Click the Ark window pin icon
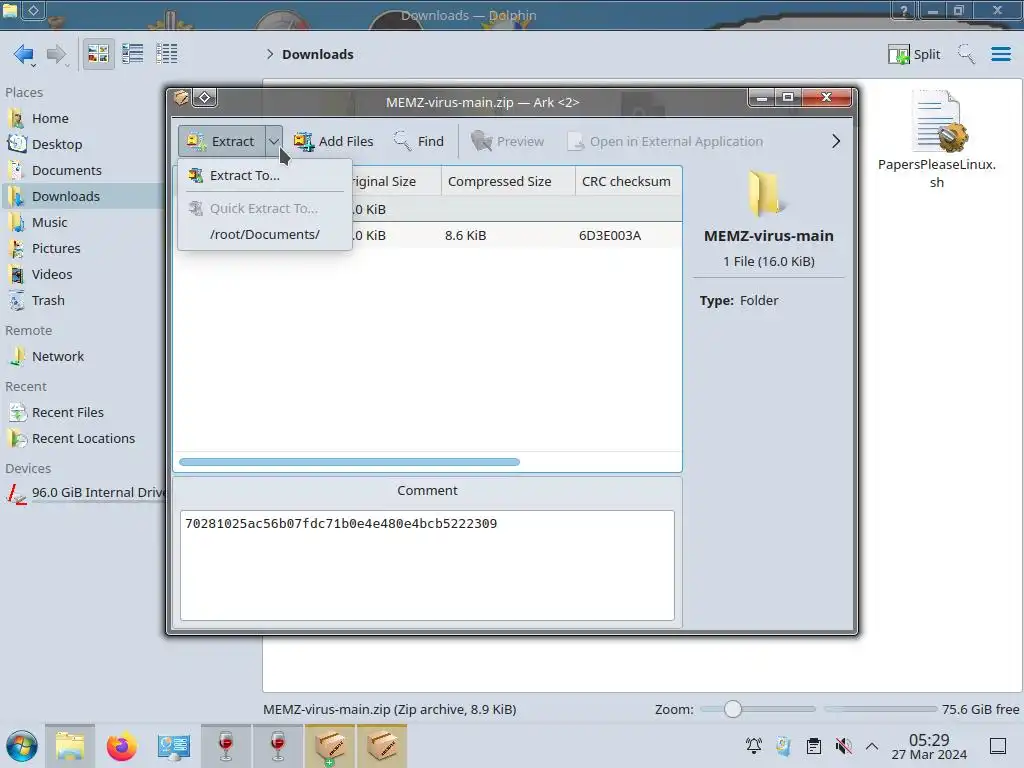 (x=204, y=97)
